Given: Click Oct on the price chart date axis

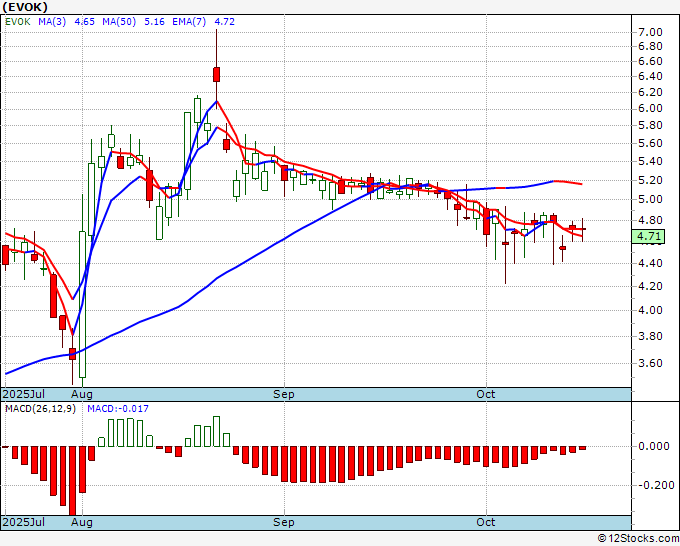Looking at the screenshot, I should (485, 394).
